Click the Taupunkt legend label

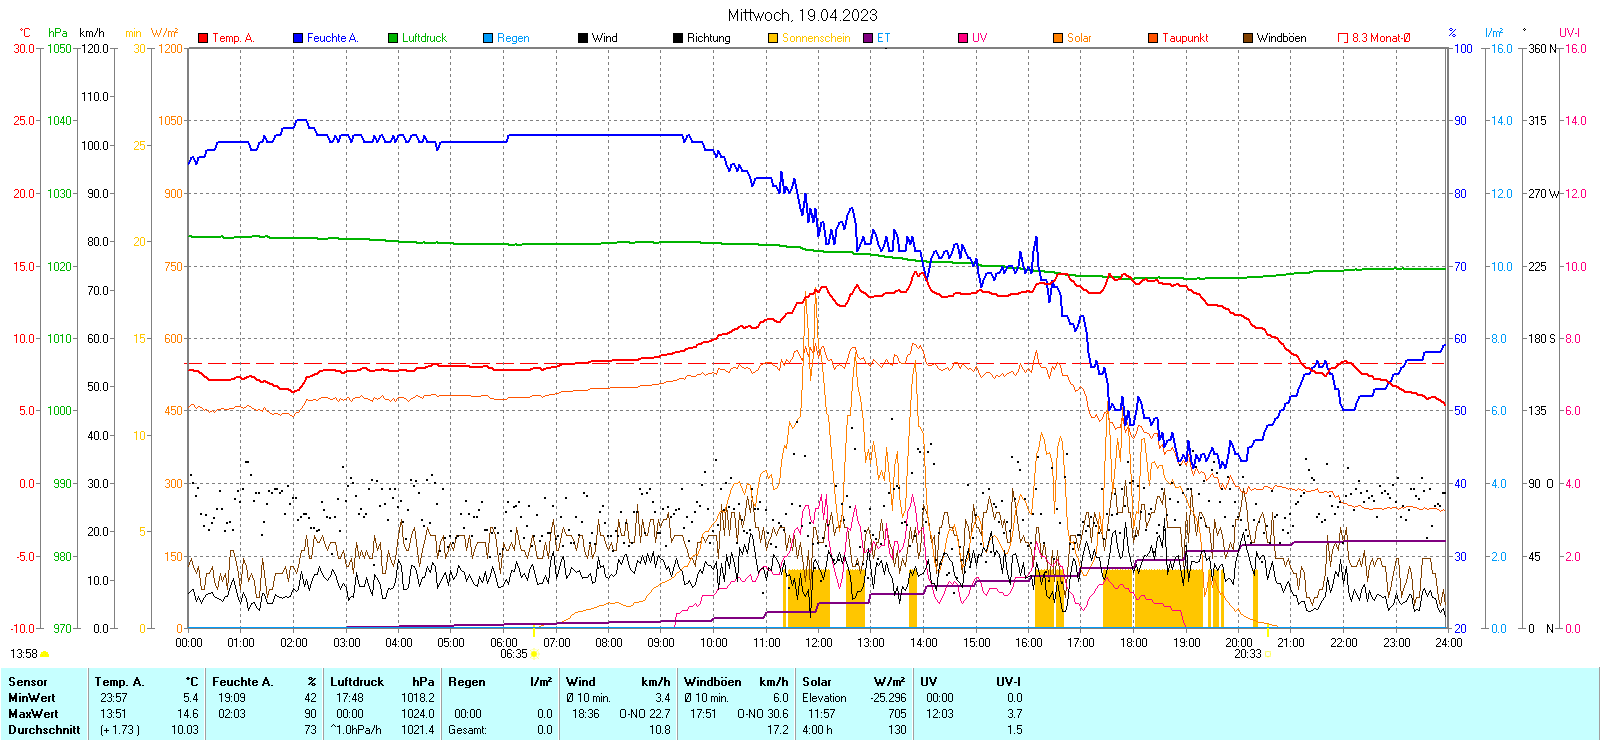(1185, 38)
